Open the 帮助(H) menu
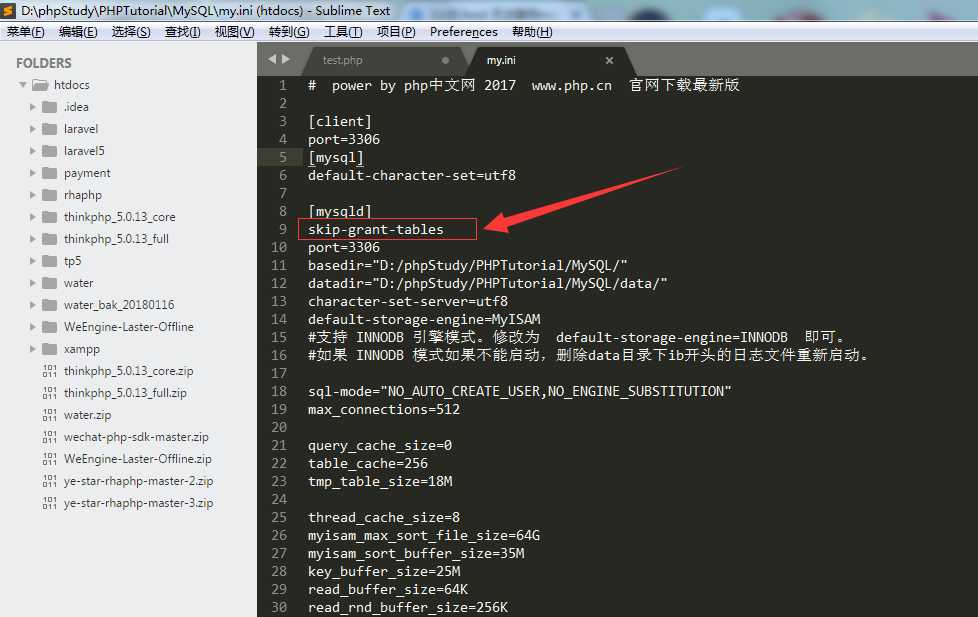978x617 pixels. [532, 32]
